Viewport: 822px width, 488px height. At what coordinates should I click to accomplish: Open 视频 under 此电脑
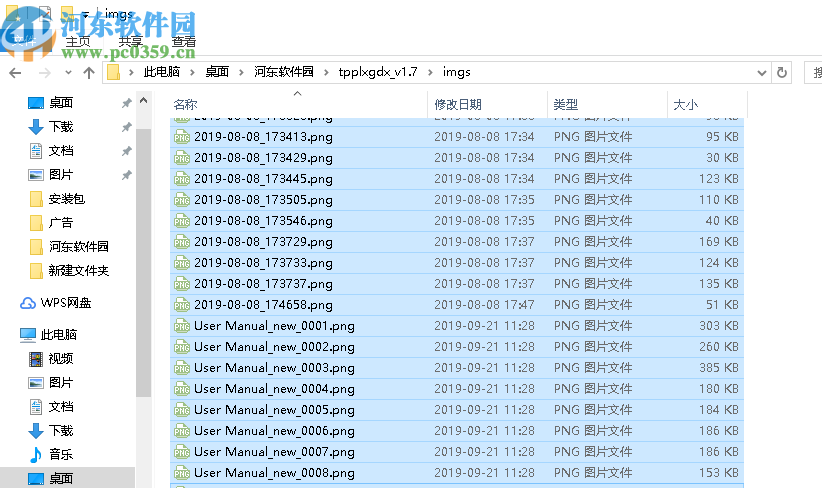61,359
